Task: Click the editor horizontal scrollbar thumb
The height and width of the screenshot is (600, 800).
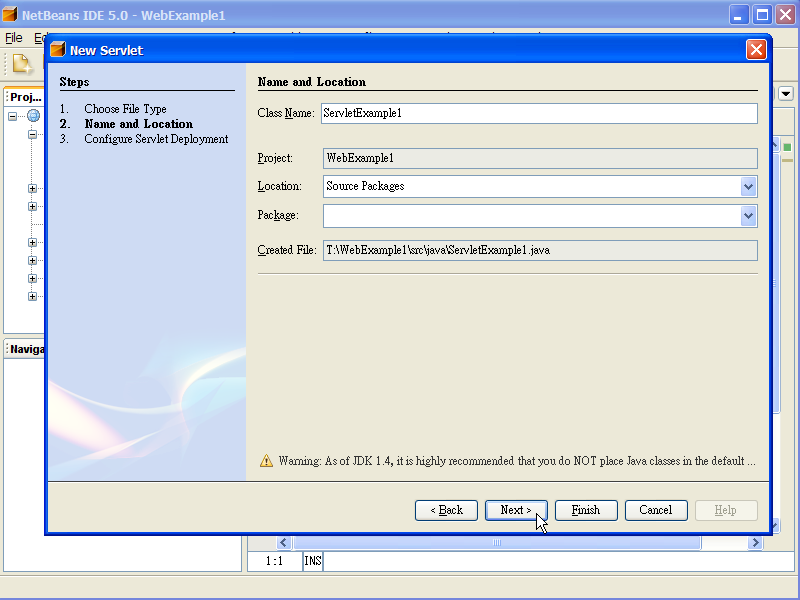Action: (497, 542)
